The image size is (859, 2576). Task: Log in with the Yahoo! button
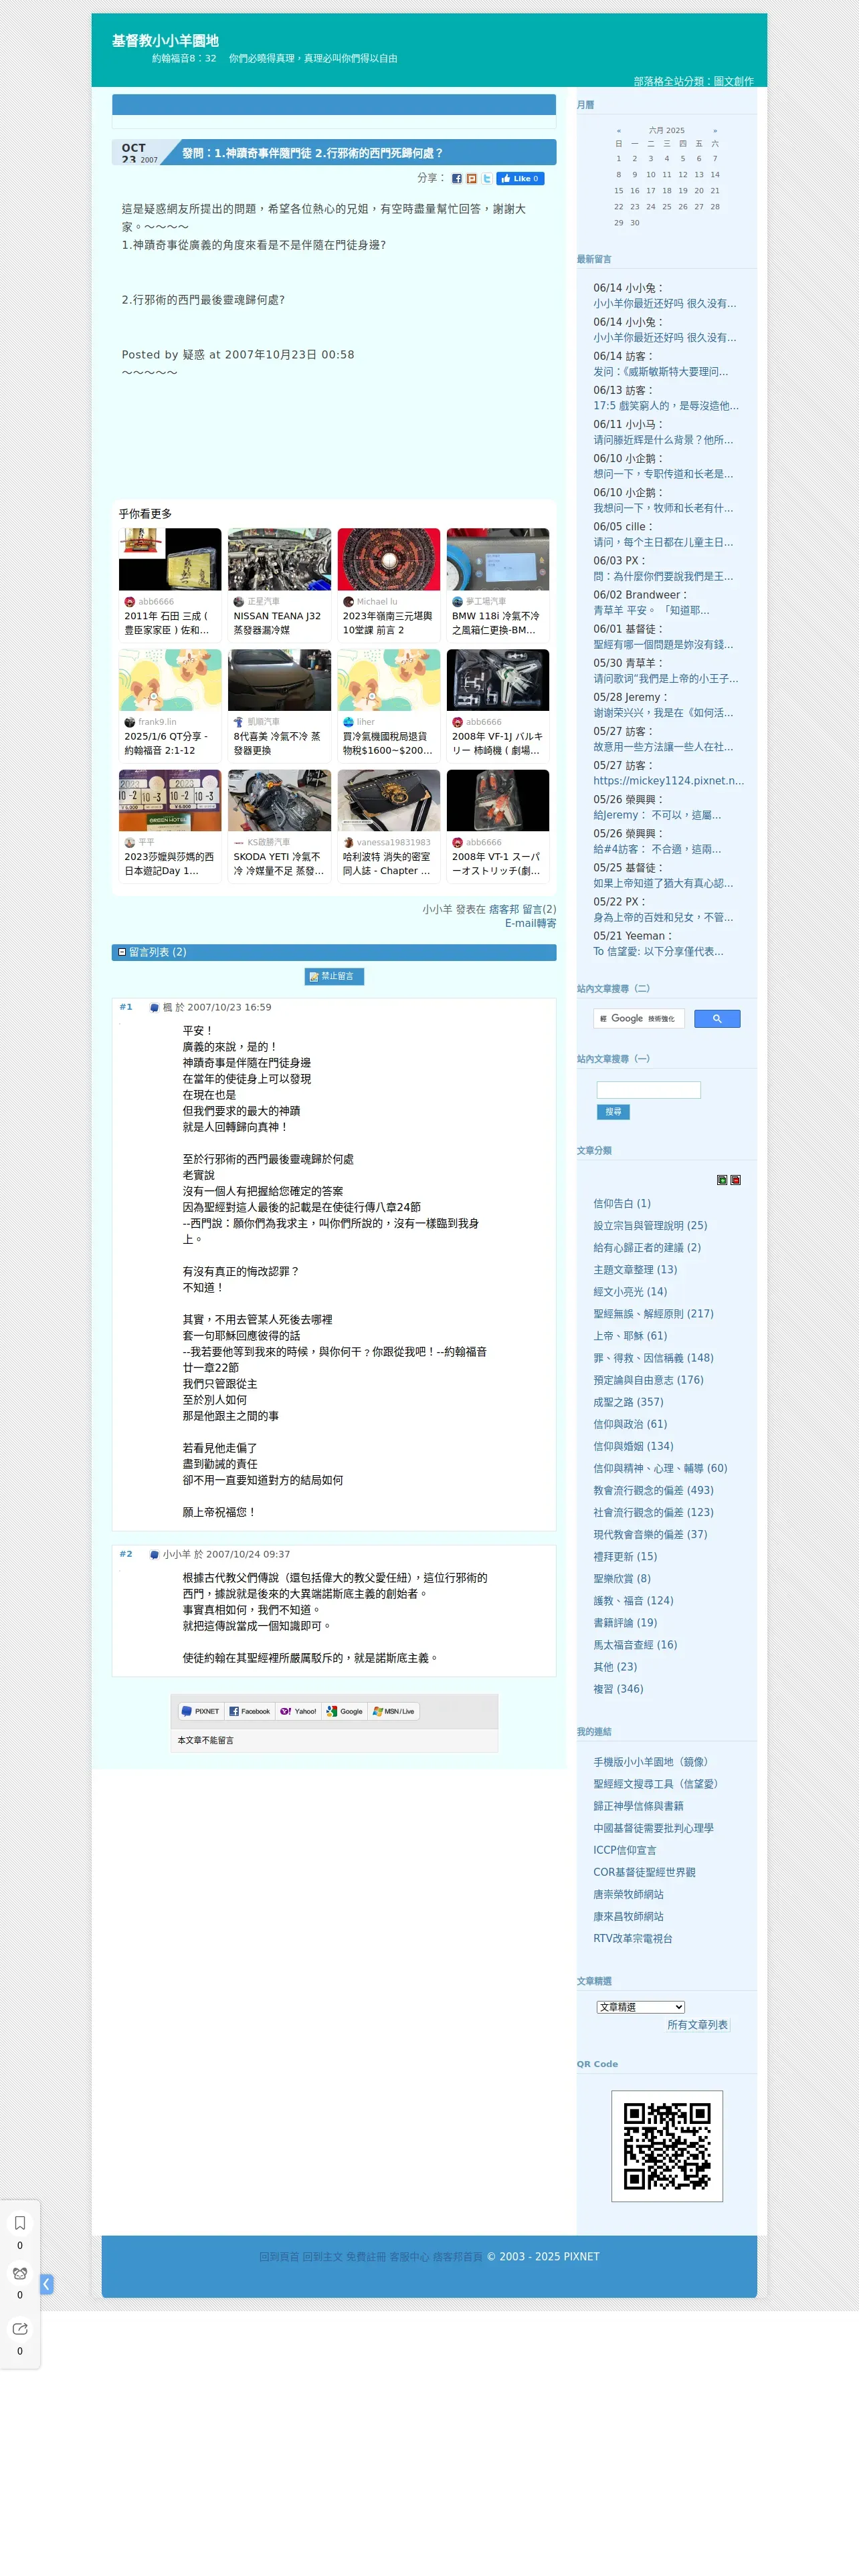tap(299, 1711)
